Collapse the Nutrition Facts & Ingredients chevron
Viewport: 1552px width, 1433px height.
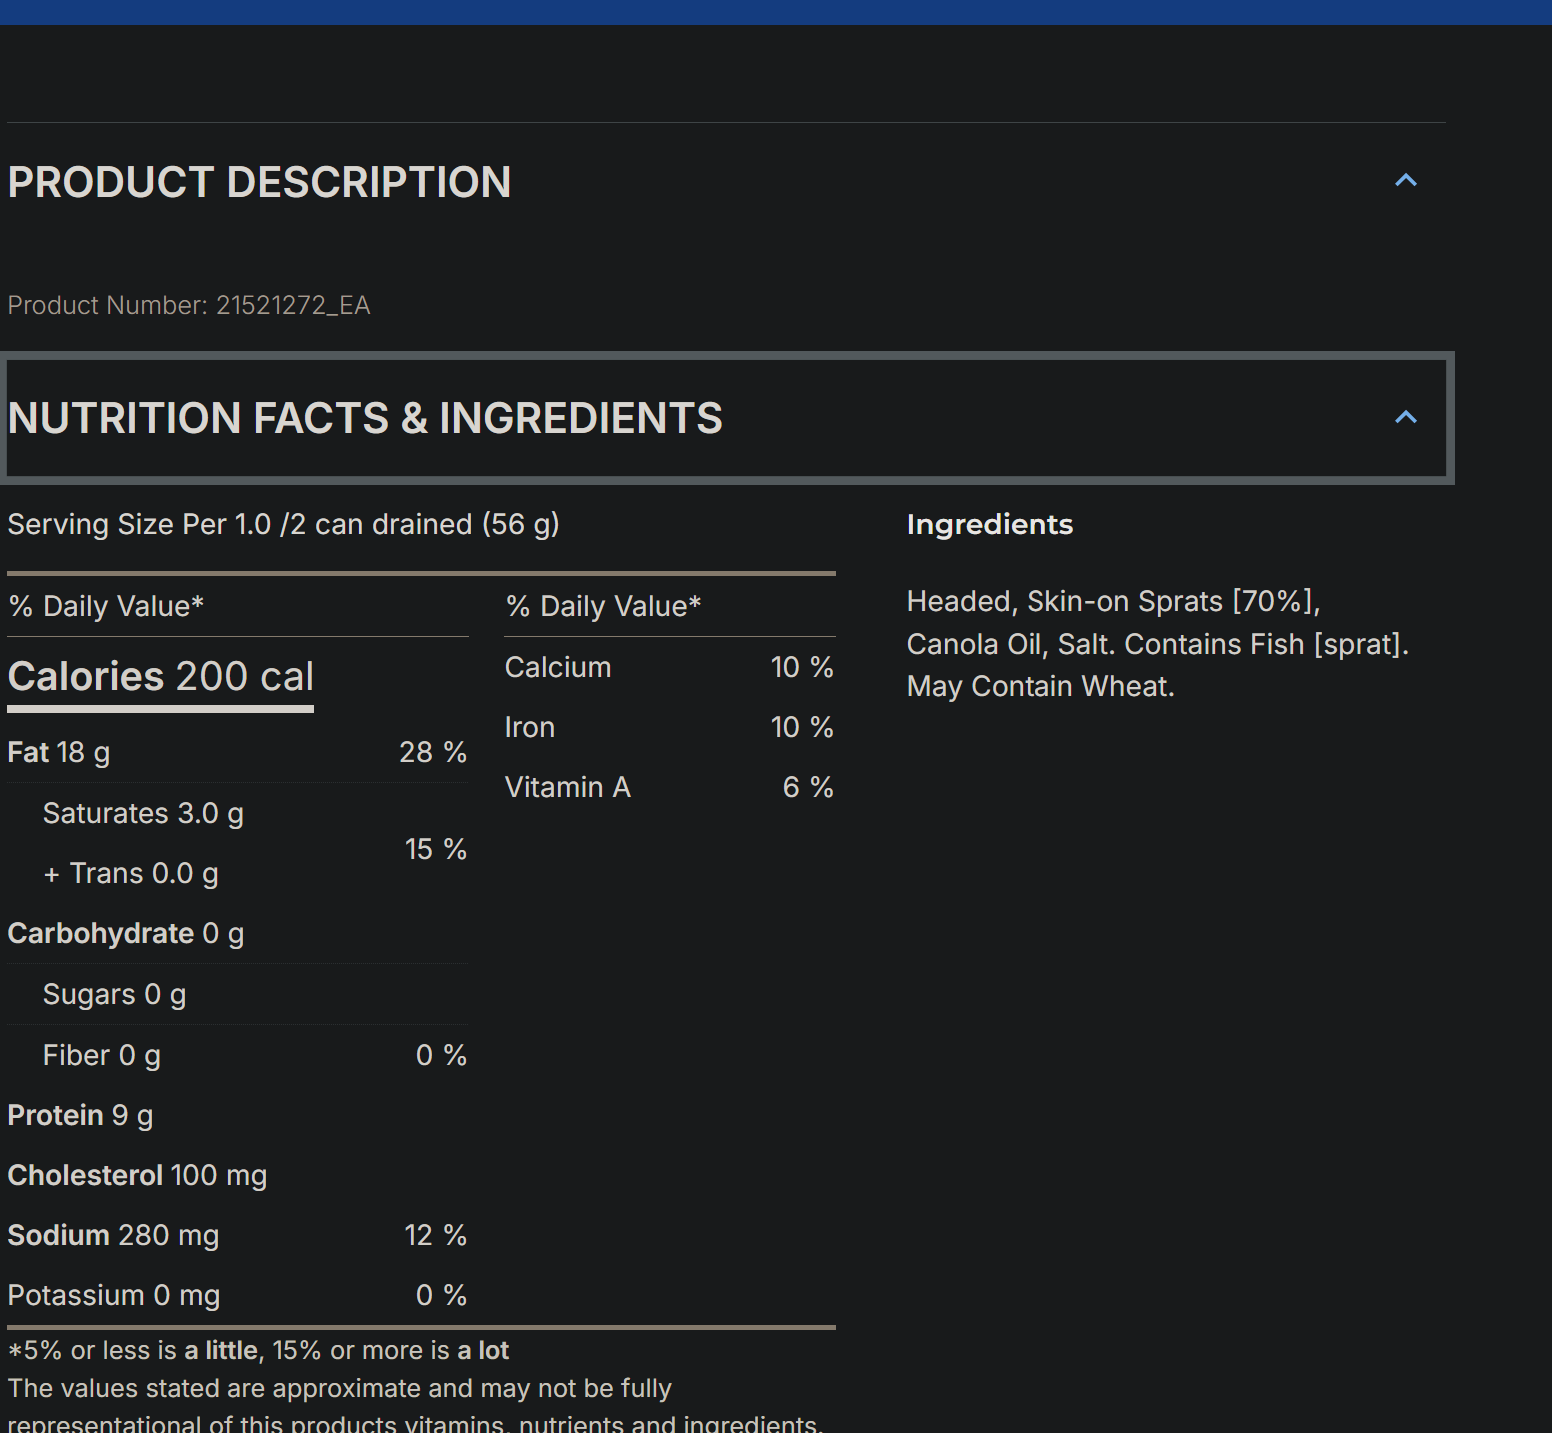click(1406, 418)
